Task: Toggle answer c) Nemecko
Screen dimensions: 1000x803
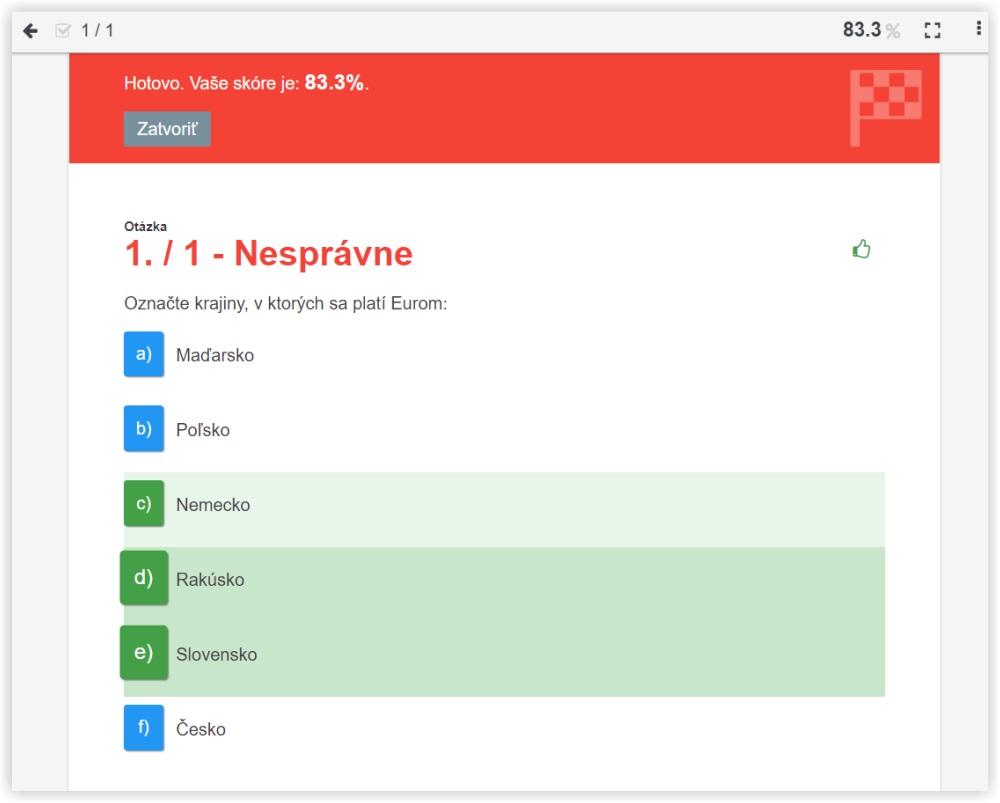Action: (143, 504)
